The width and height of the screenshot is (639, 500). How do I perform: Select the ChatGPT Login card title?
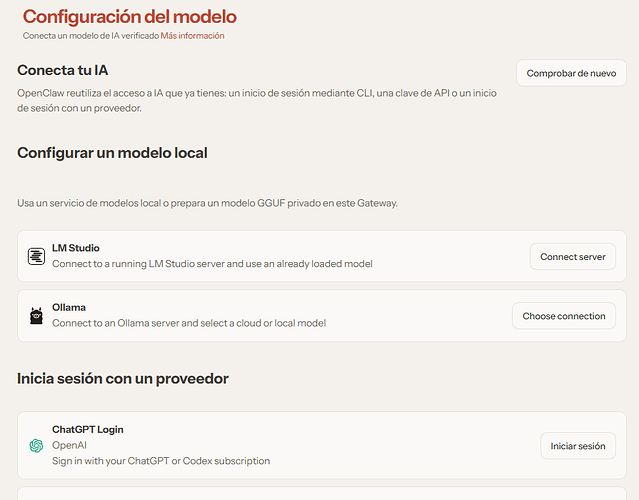[88, 430]
